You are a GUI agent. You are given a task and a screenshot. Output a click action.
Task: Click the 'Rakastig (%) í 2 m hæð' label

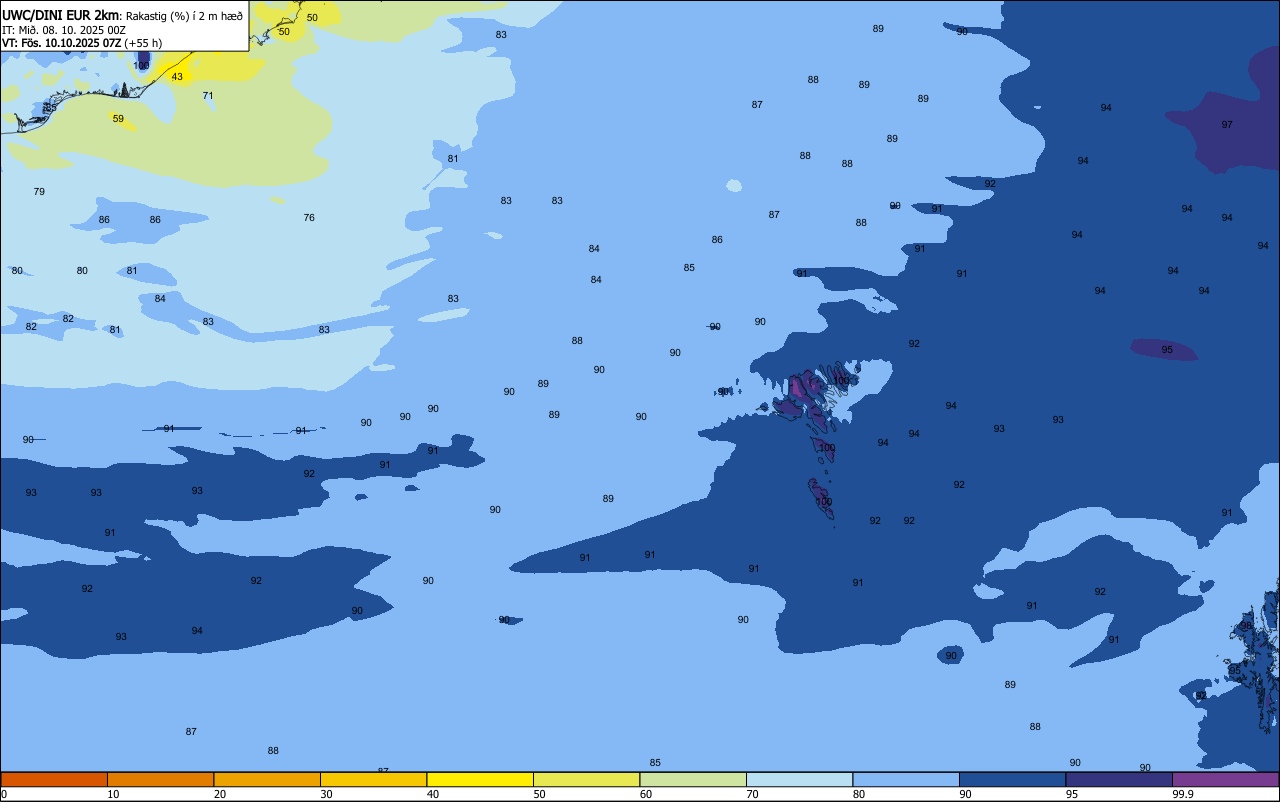184,15
